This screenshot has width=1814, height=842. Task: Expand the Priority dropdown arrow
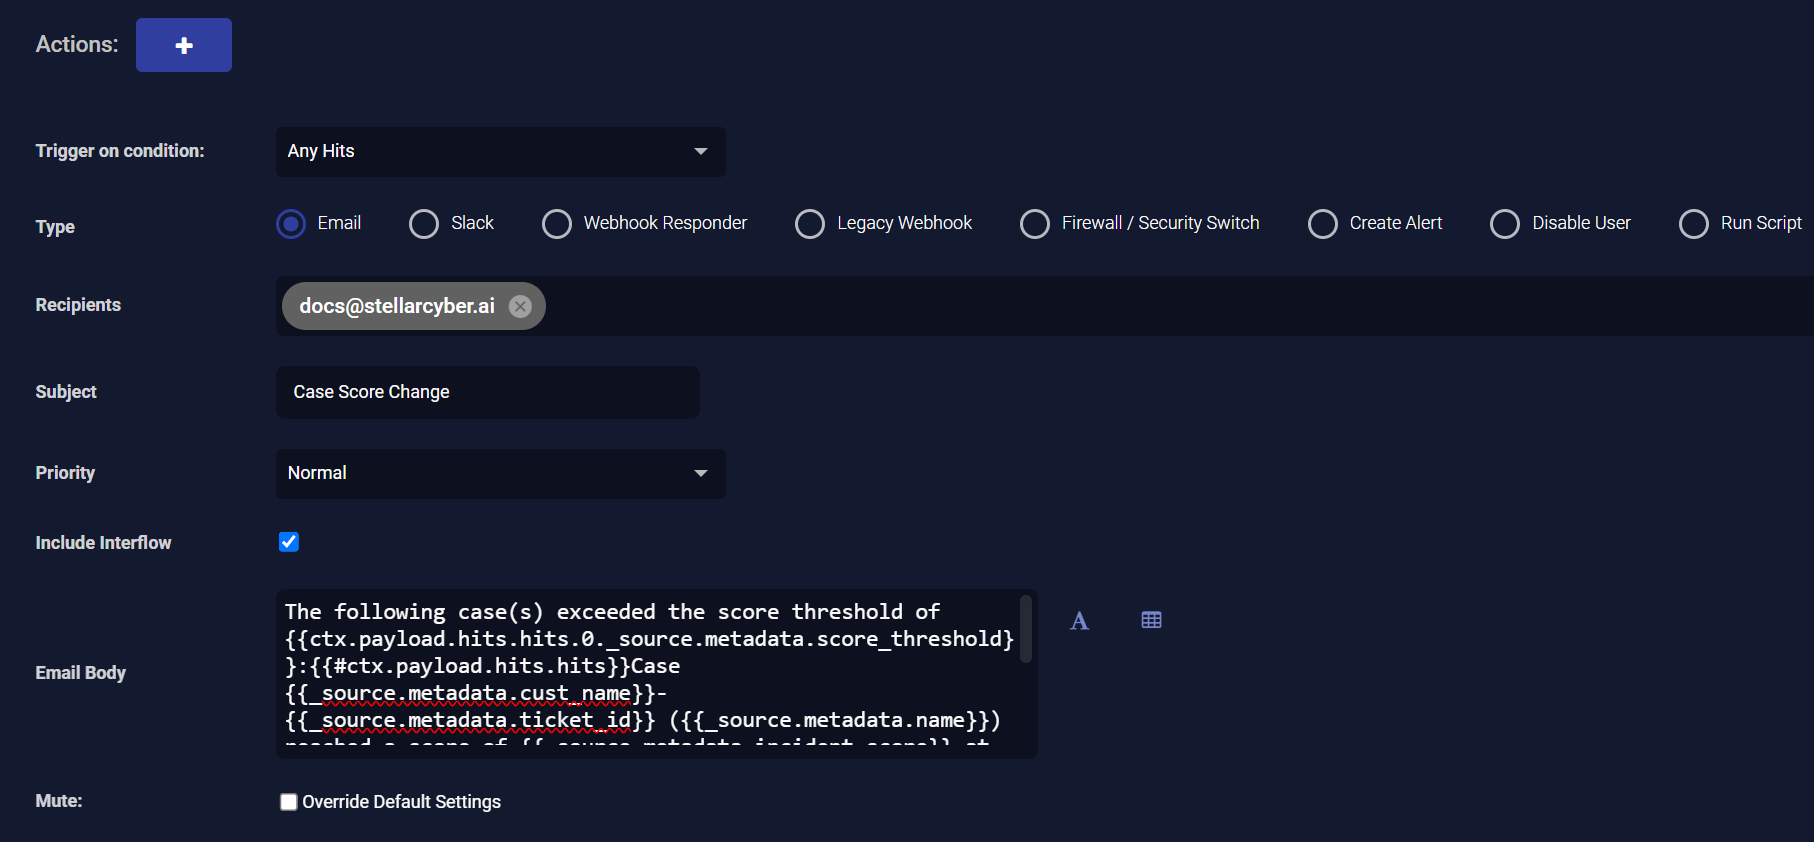pyautogui.click(x=700, y=473)
